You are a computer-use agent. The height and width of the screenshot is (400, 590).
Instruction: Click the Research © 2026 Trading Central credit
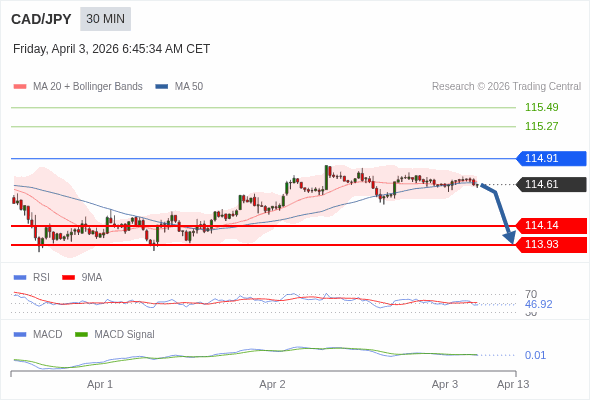click(x=506, y=87)
